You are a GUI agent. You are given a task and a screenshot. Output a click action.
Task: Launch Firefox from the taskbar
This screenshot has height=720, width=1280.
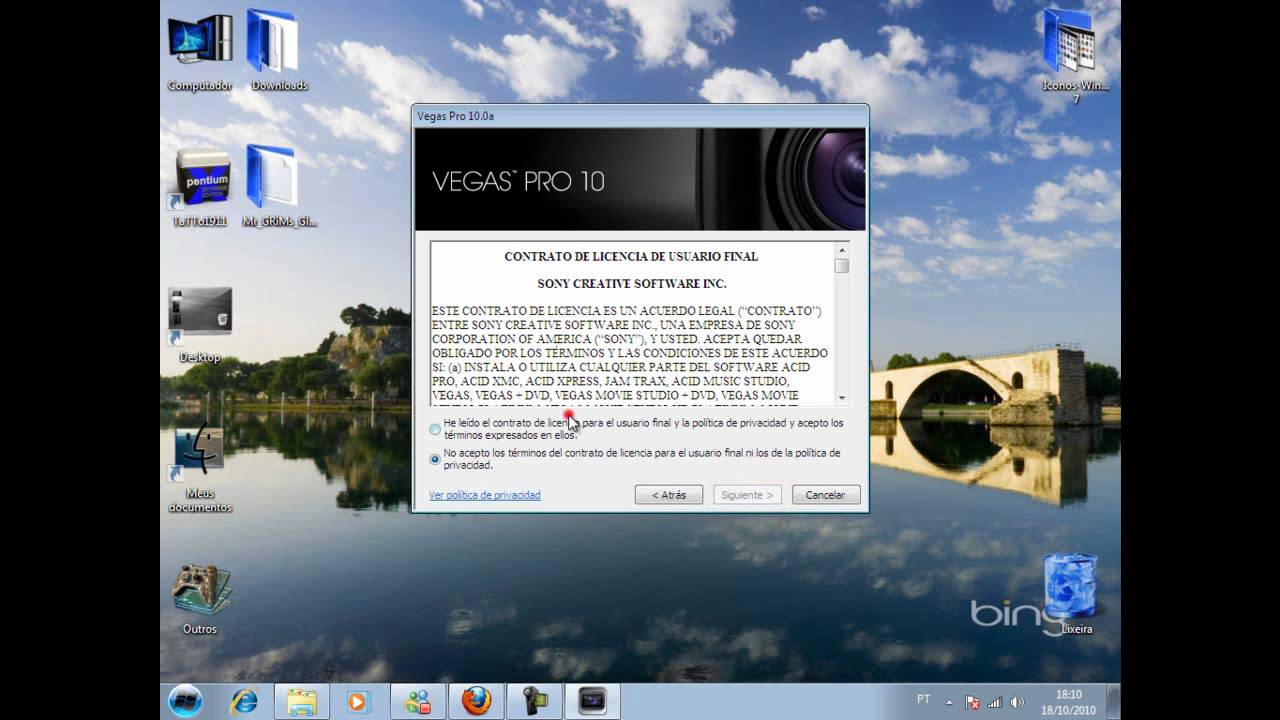476,701
